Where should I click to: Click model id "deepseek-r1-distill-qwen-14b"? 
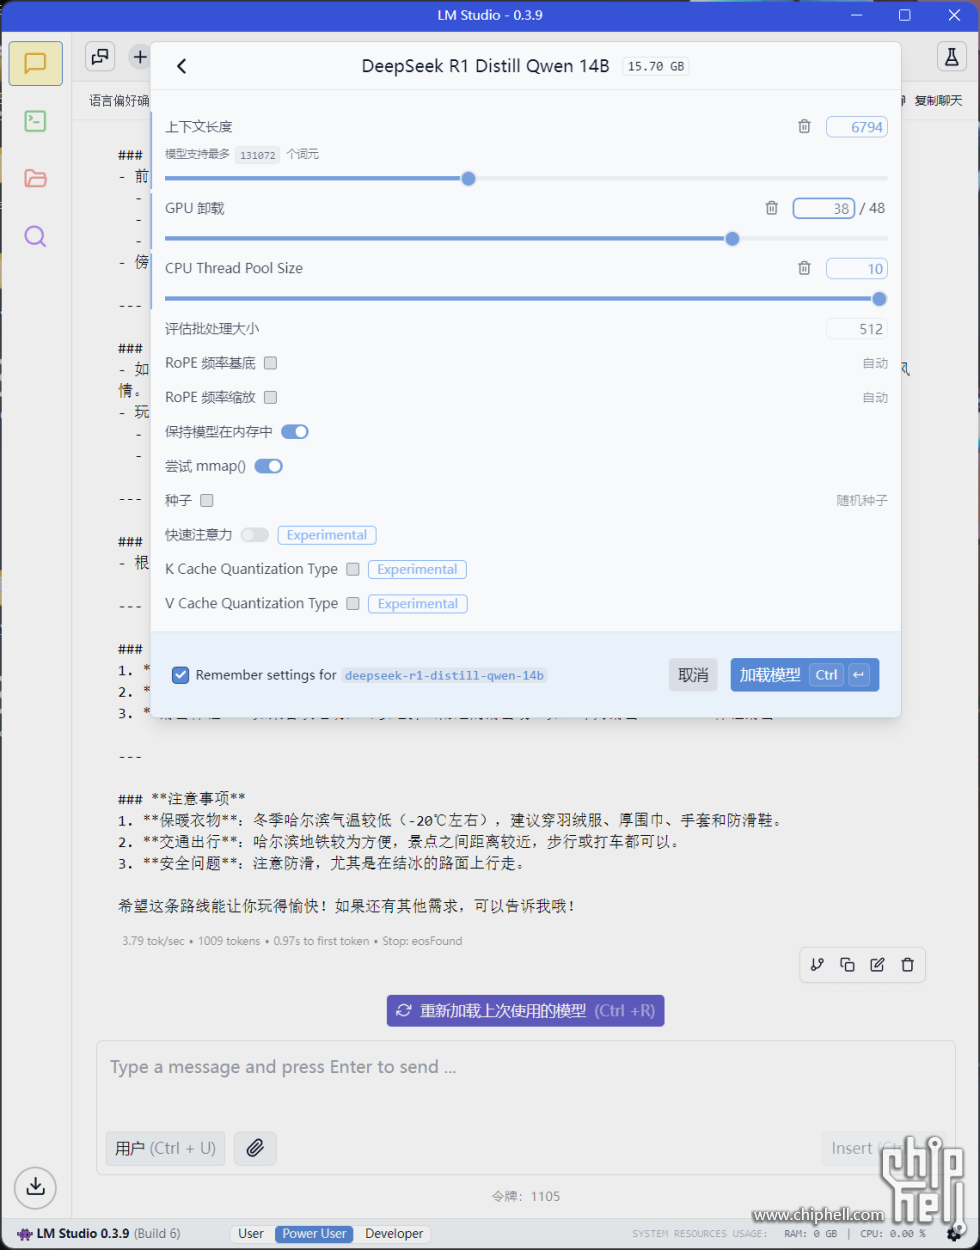tap(444, 676)
